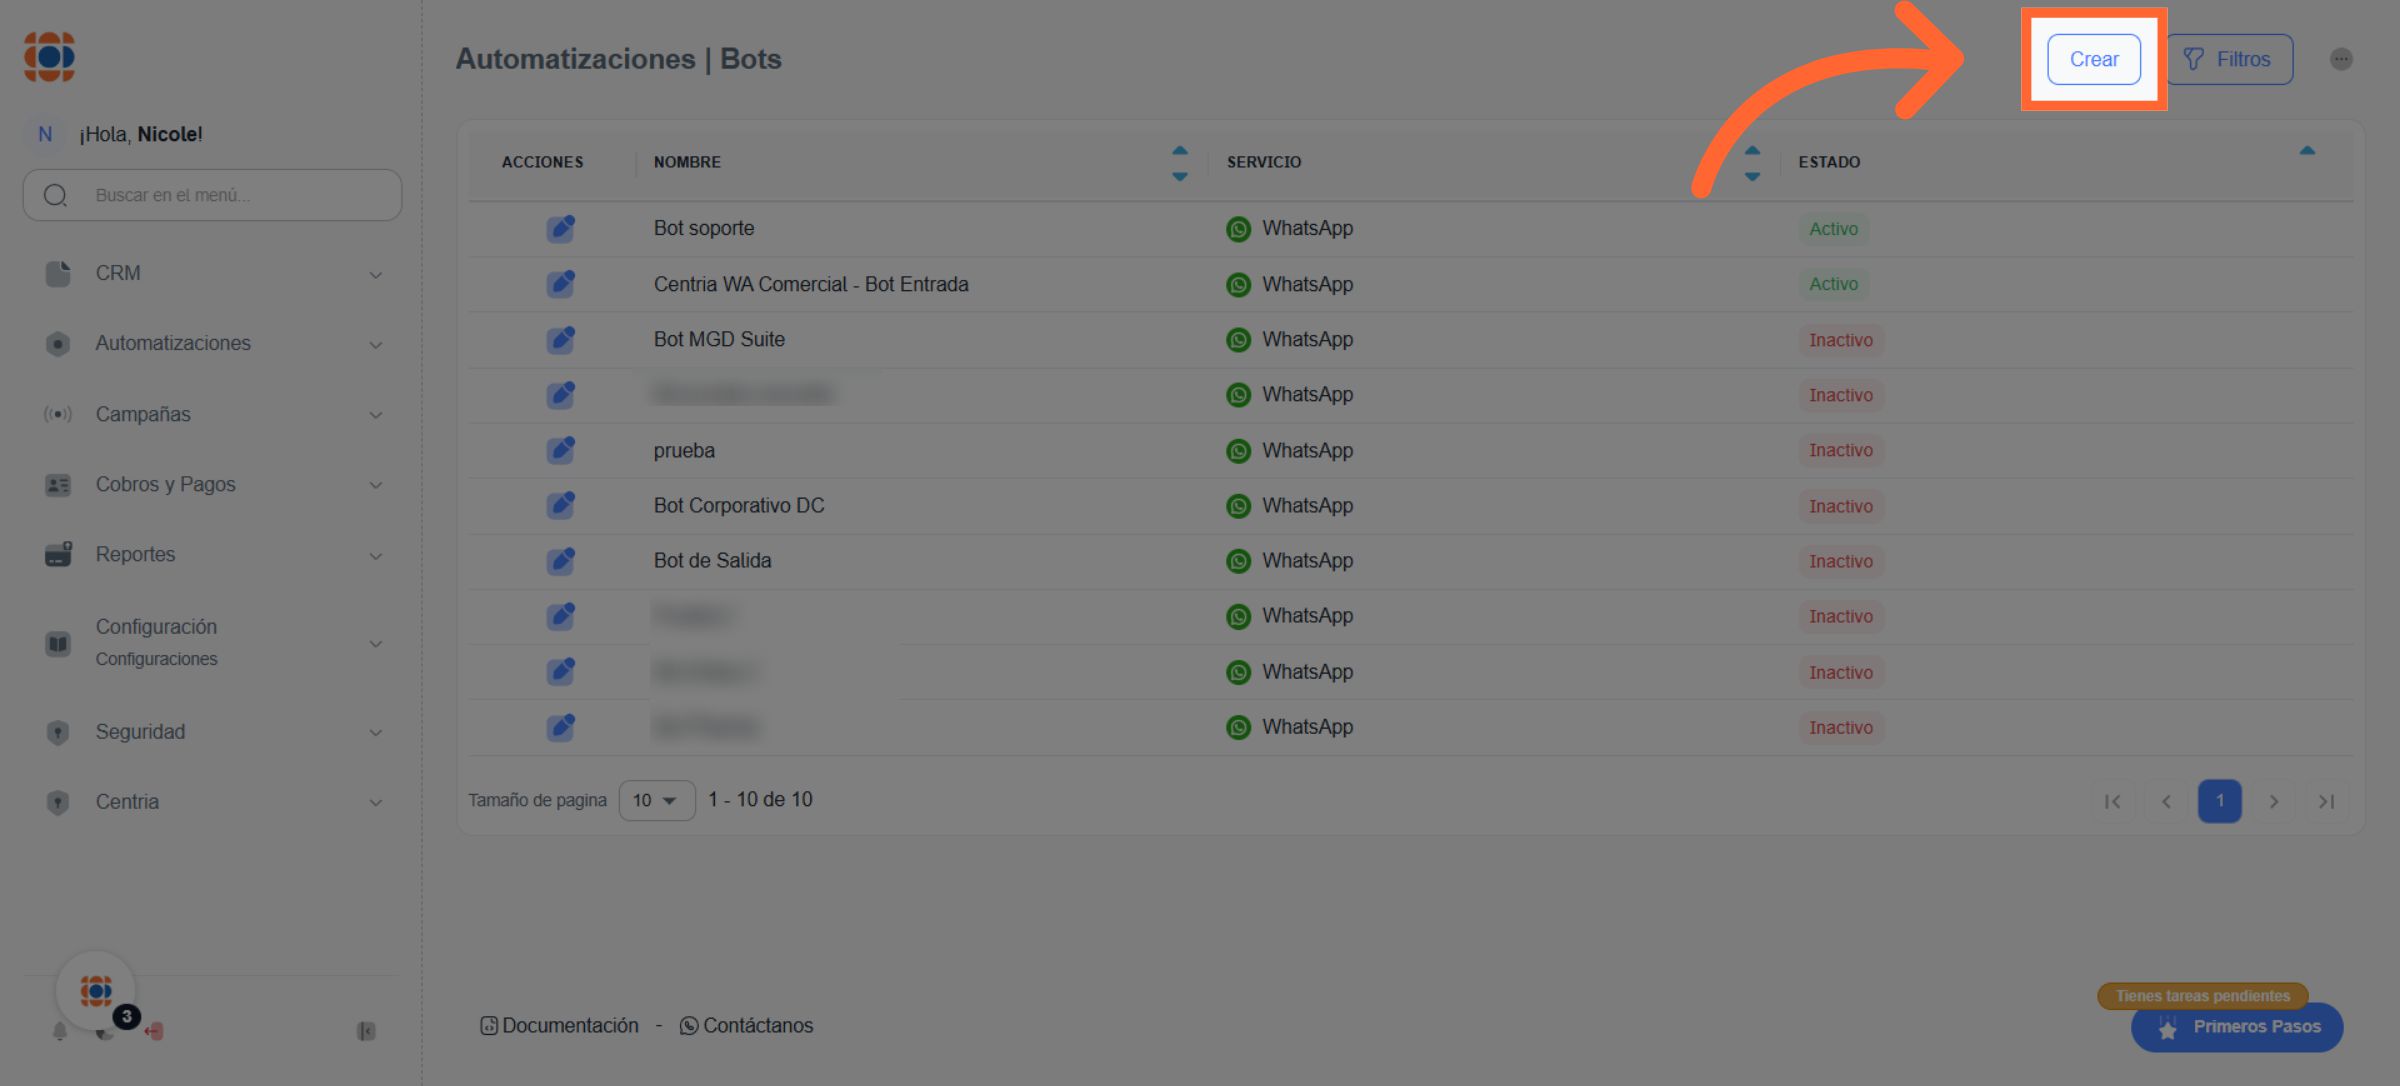Sort table by Servicio column arrows

[1752, 162]
